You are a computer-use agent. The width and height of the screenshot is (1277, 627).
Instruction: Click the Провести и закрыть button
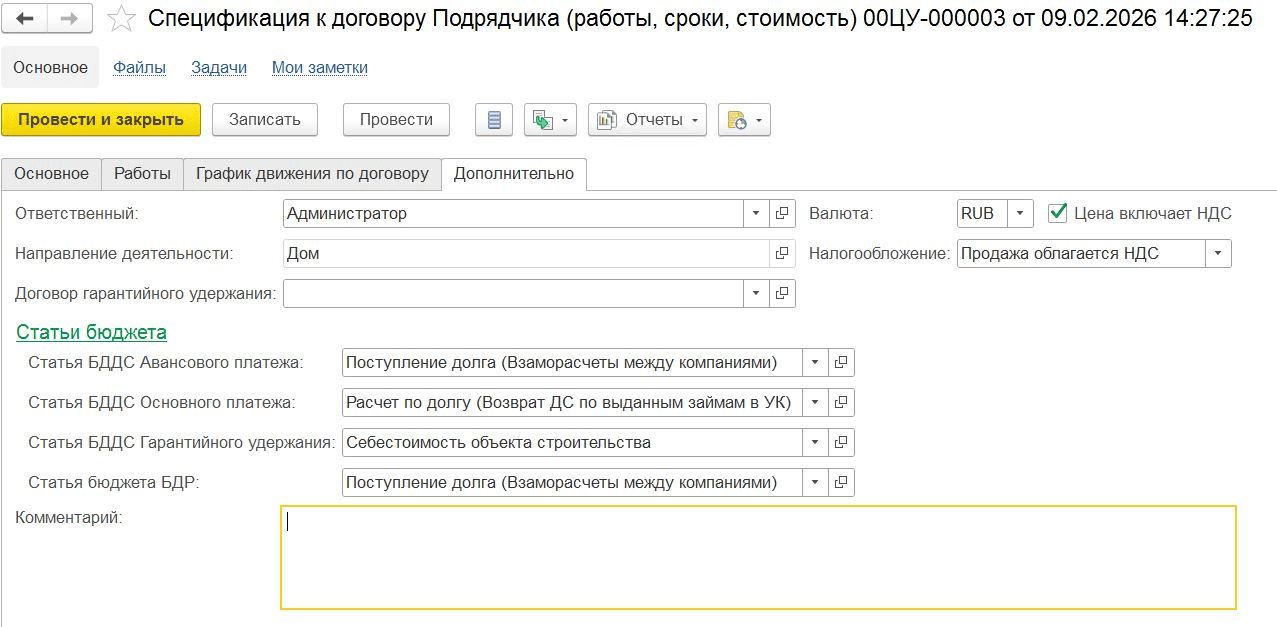coord(101,120)
